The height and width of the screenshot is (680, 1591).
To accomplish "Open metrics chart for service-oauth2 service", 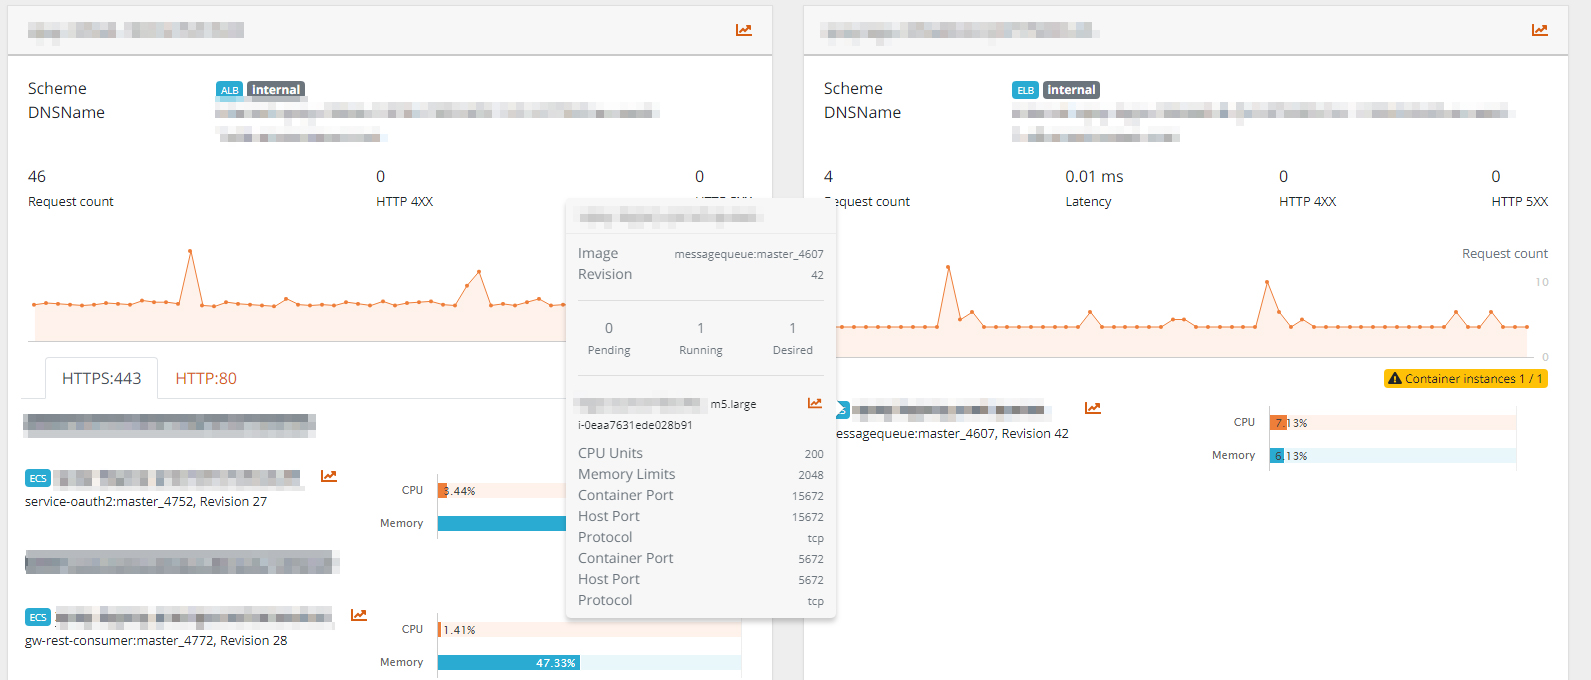I will pyautogui.click(x=329, y=476).
